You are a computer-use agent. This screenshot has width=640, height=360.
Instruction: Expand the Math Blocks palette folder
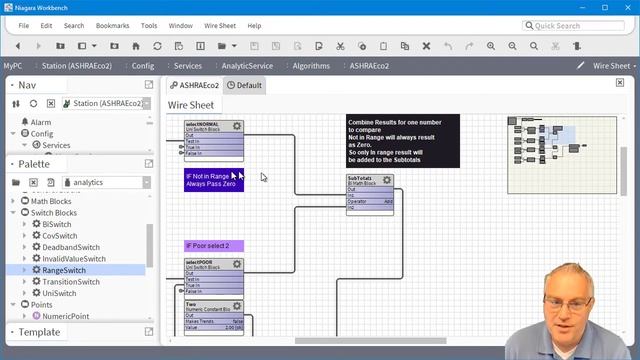[x=13, y=201]
